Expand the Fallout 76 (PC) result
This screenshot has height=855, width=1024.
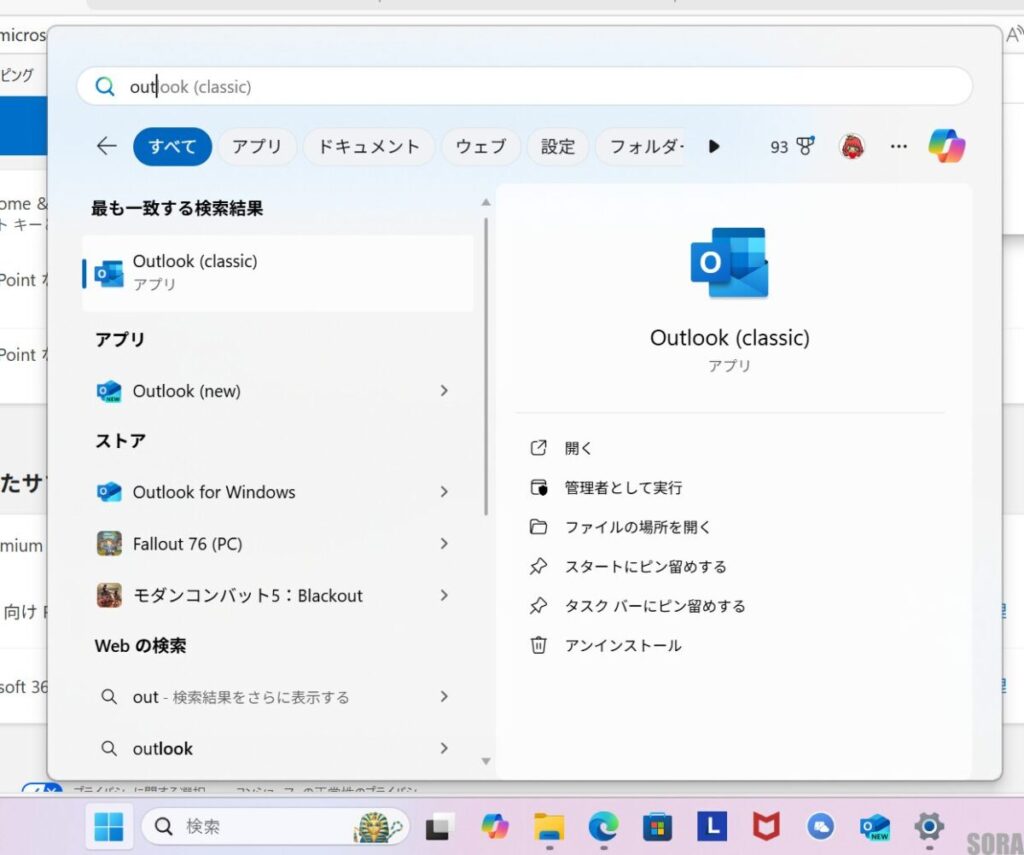point(444,544)
